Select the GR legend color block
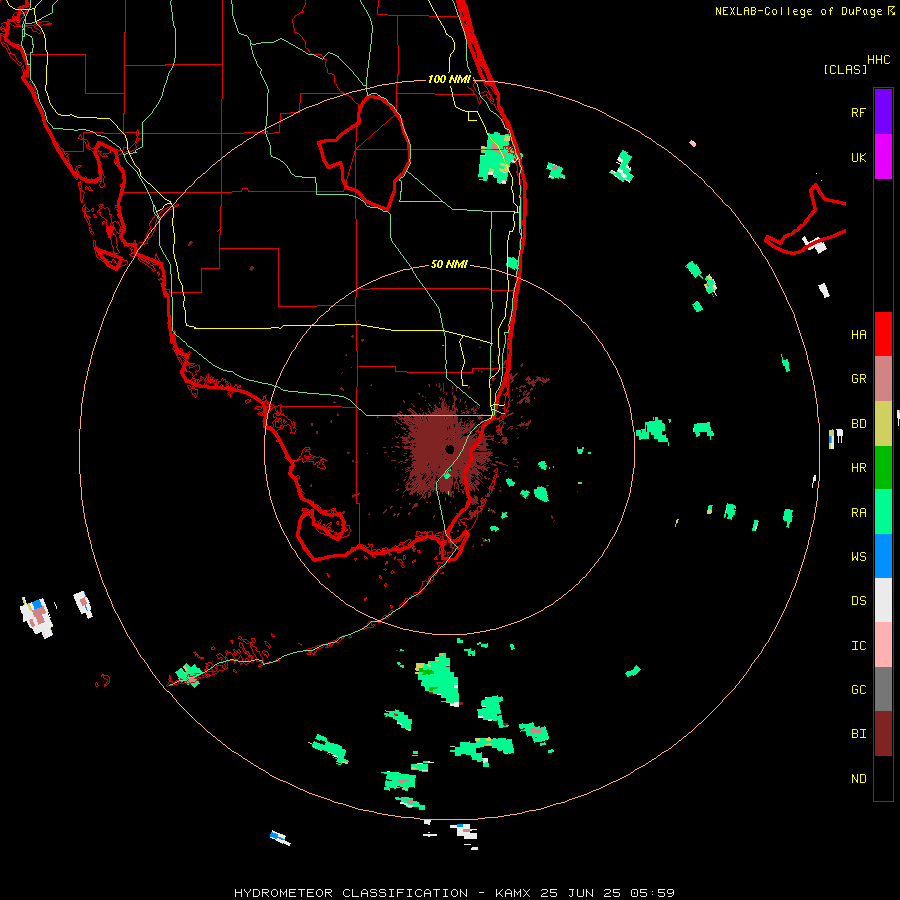The width and height of the screenshot is (900, 900). (x=883, y=379)
